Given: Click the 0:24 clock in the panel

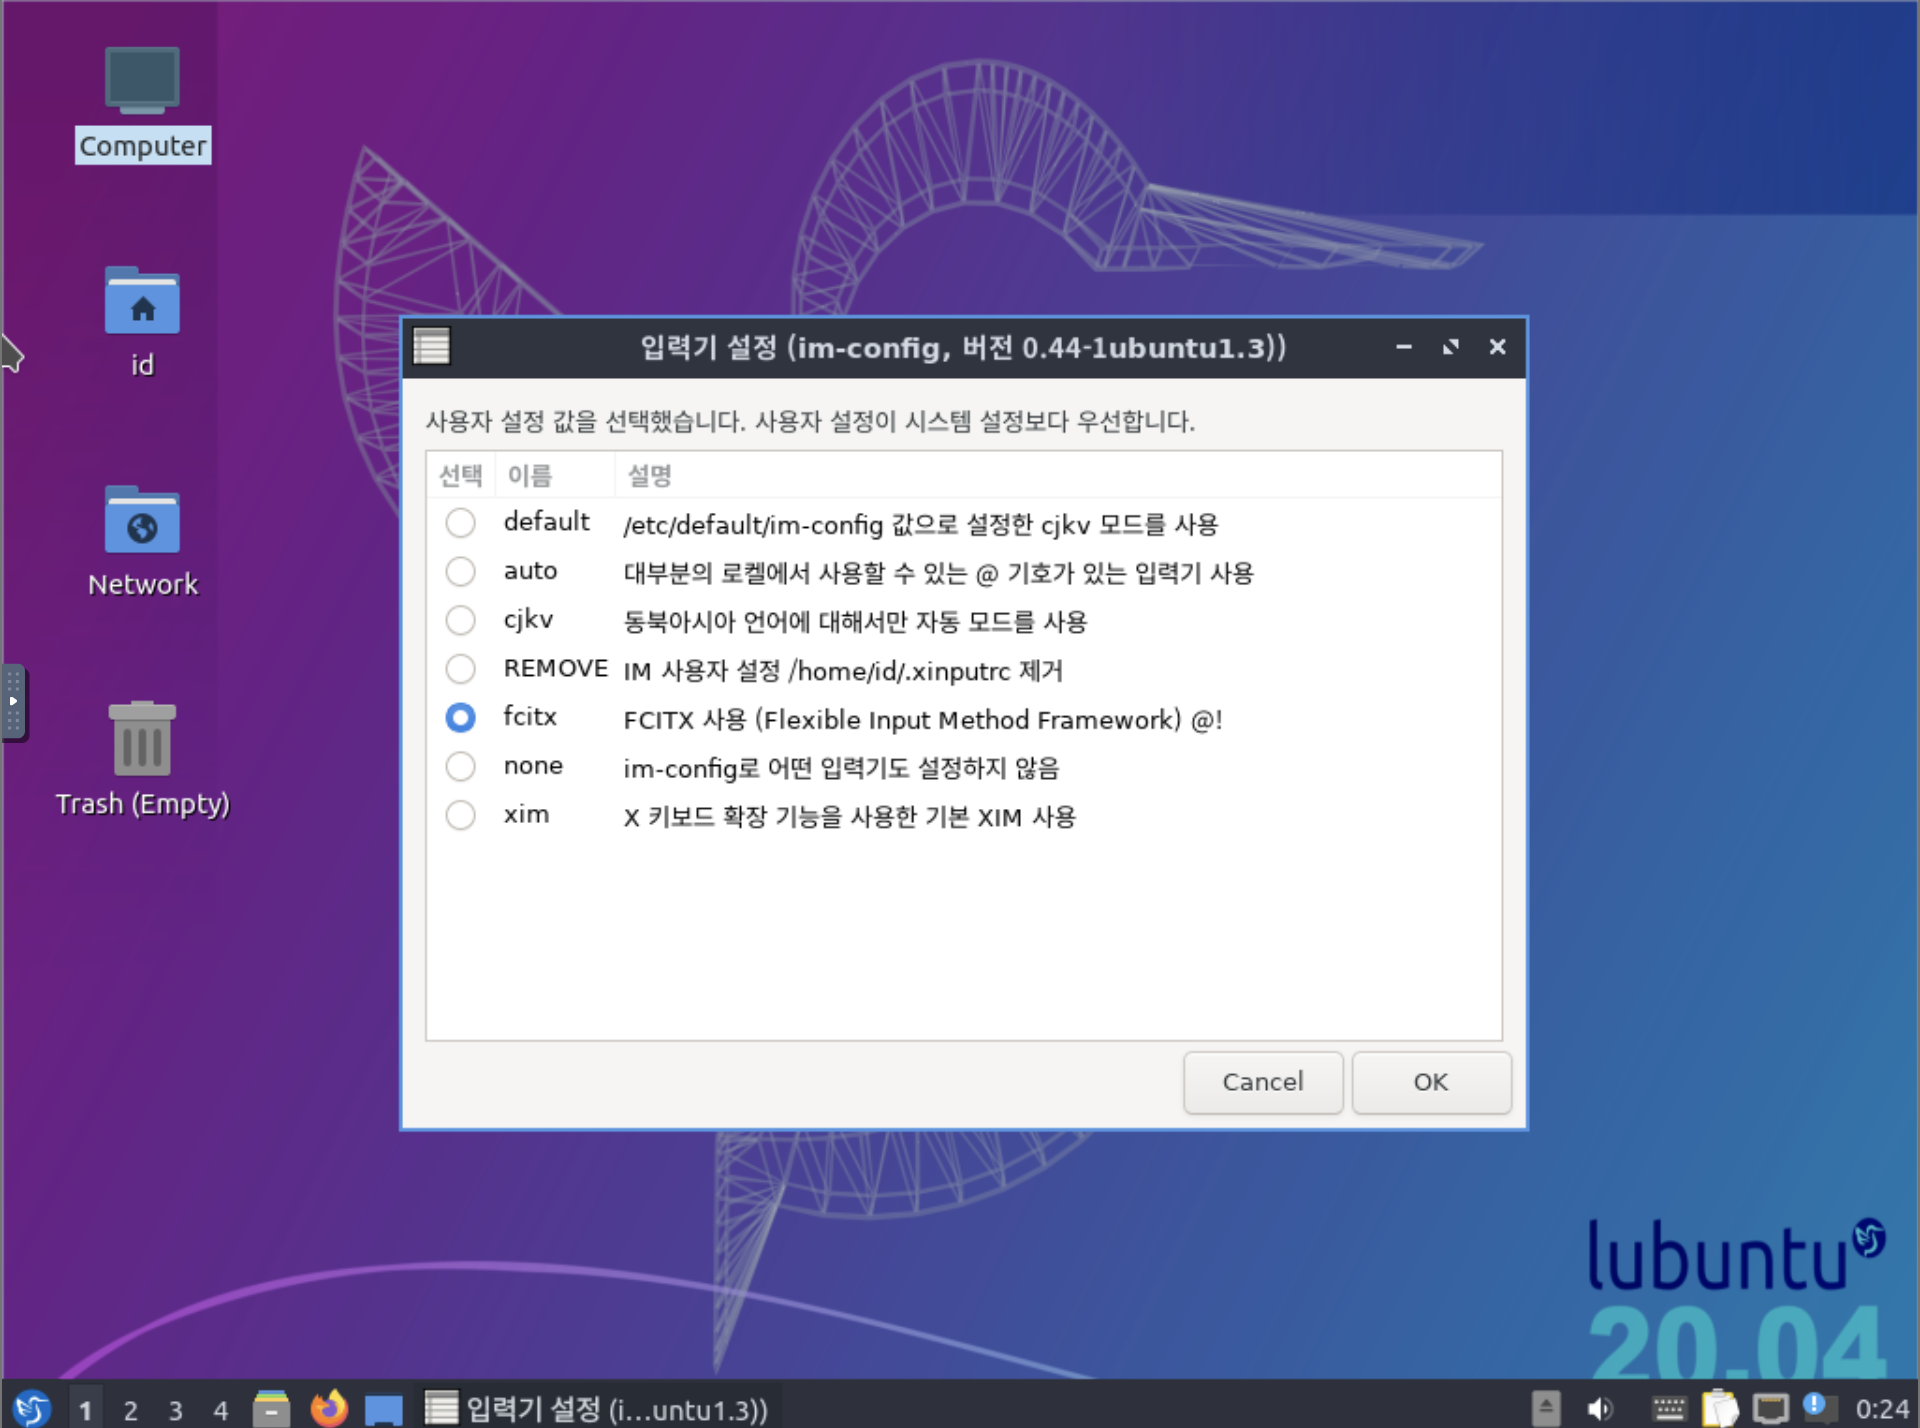Looking at the screenshot, I should coord(1882,1409).
